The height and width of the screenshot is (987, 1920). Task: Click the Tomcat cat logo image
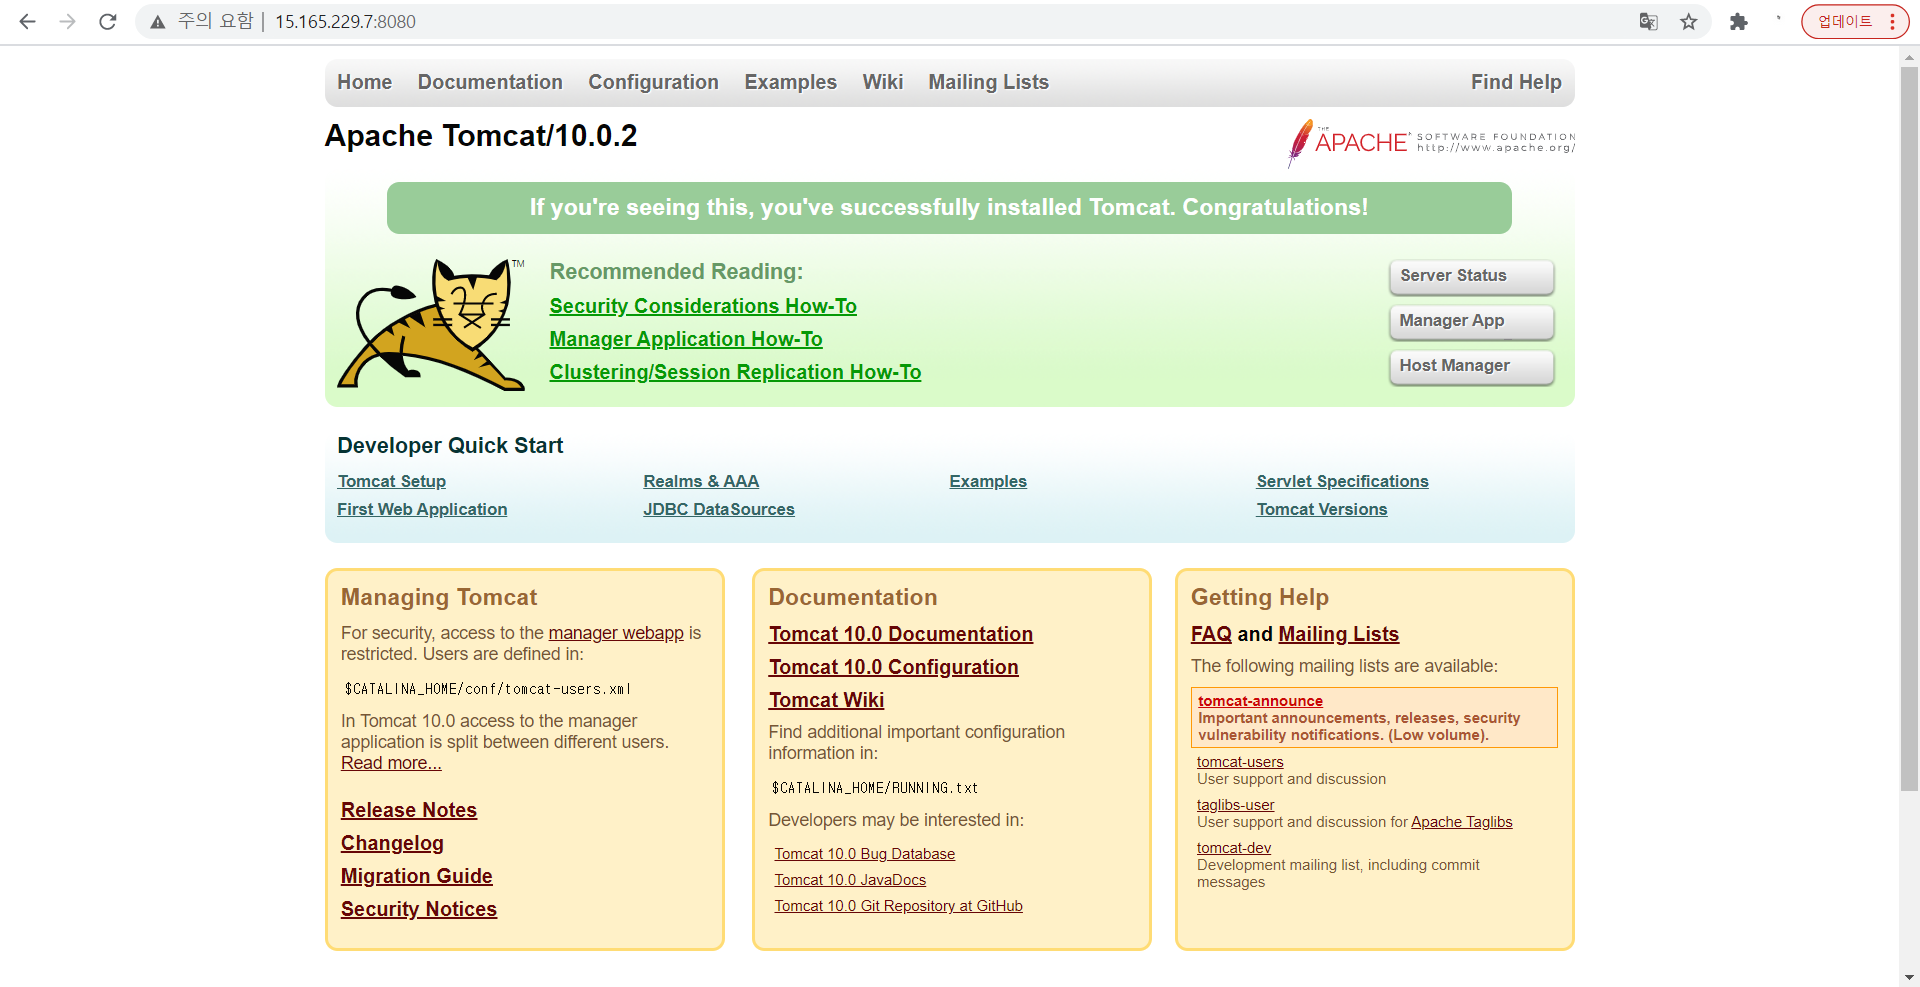(x=431, y=324)
